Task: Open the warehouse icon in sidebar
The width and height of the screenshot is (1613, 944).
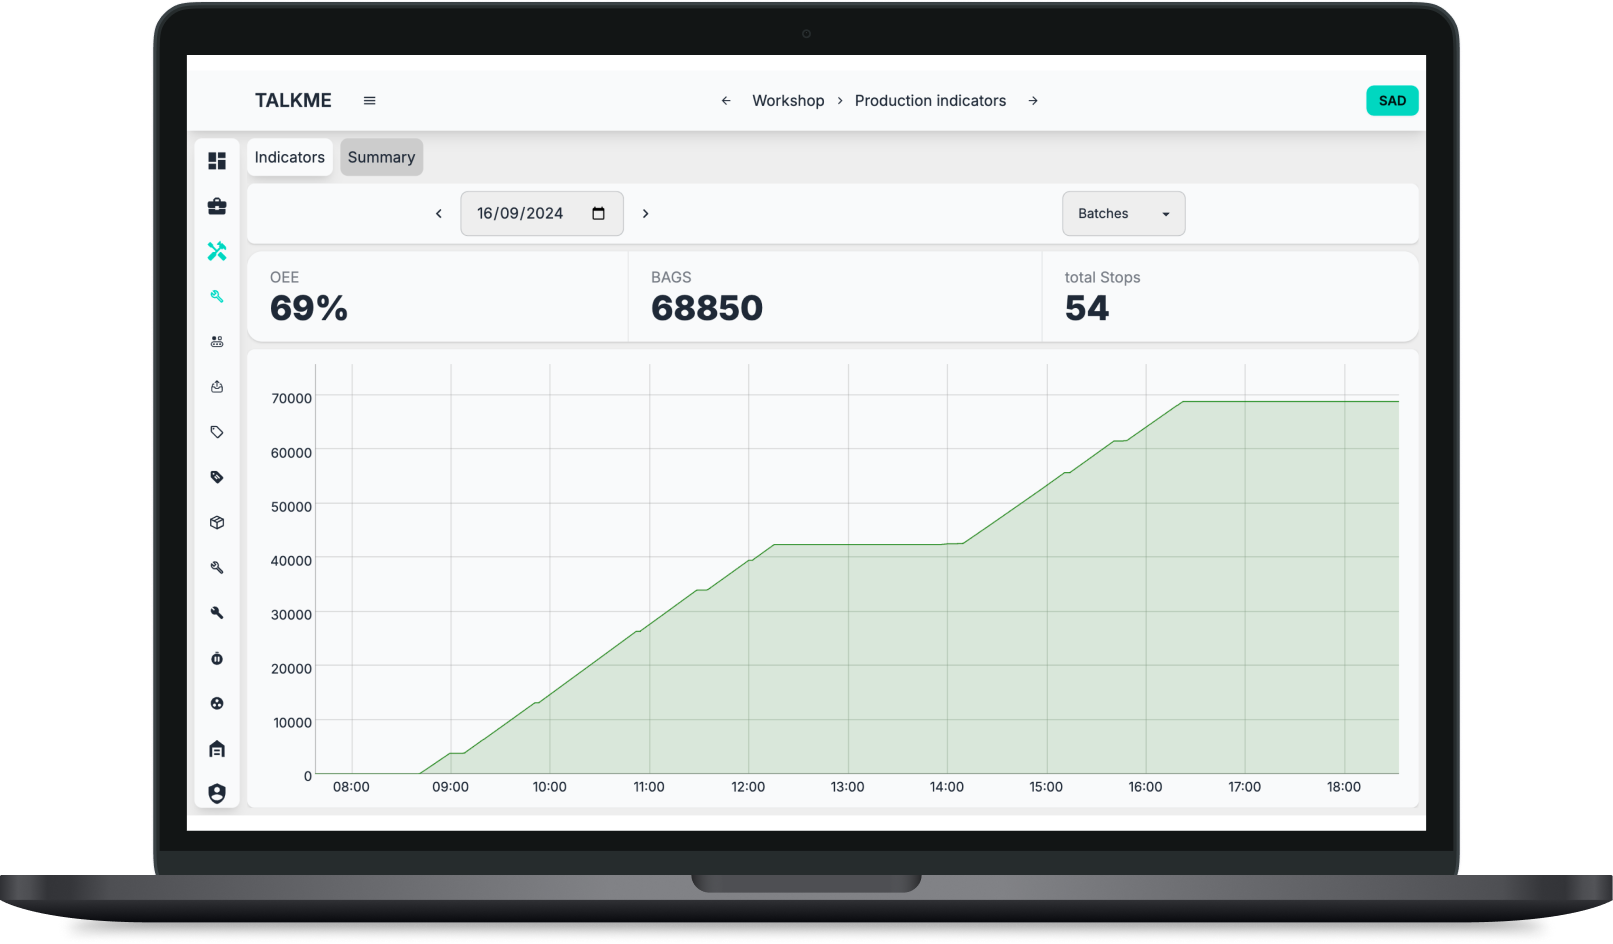Action: (x=217, y=749)
